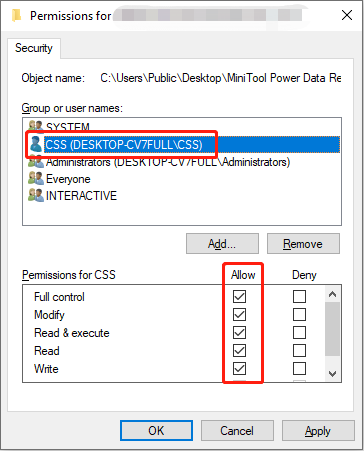This screenshot has width=364, height=451.
Task: Close the Permissions dialog window
Action: coord(347,15)
